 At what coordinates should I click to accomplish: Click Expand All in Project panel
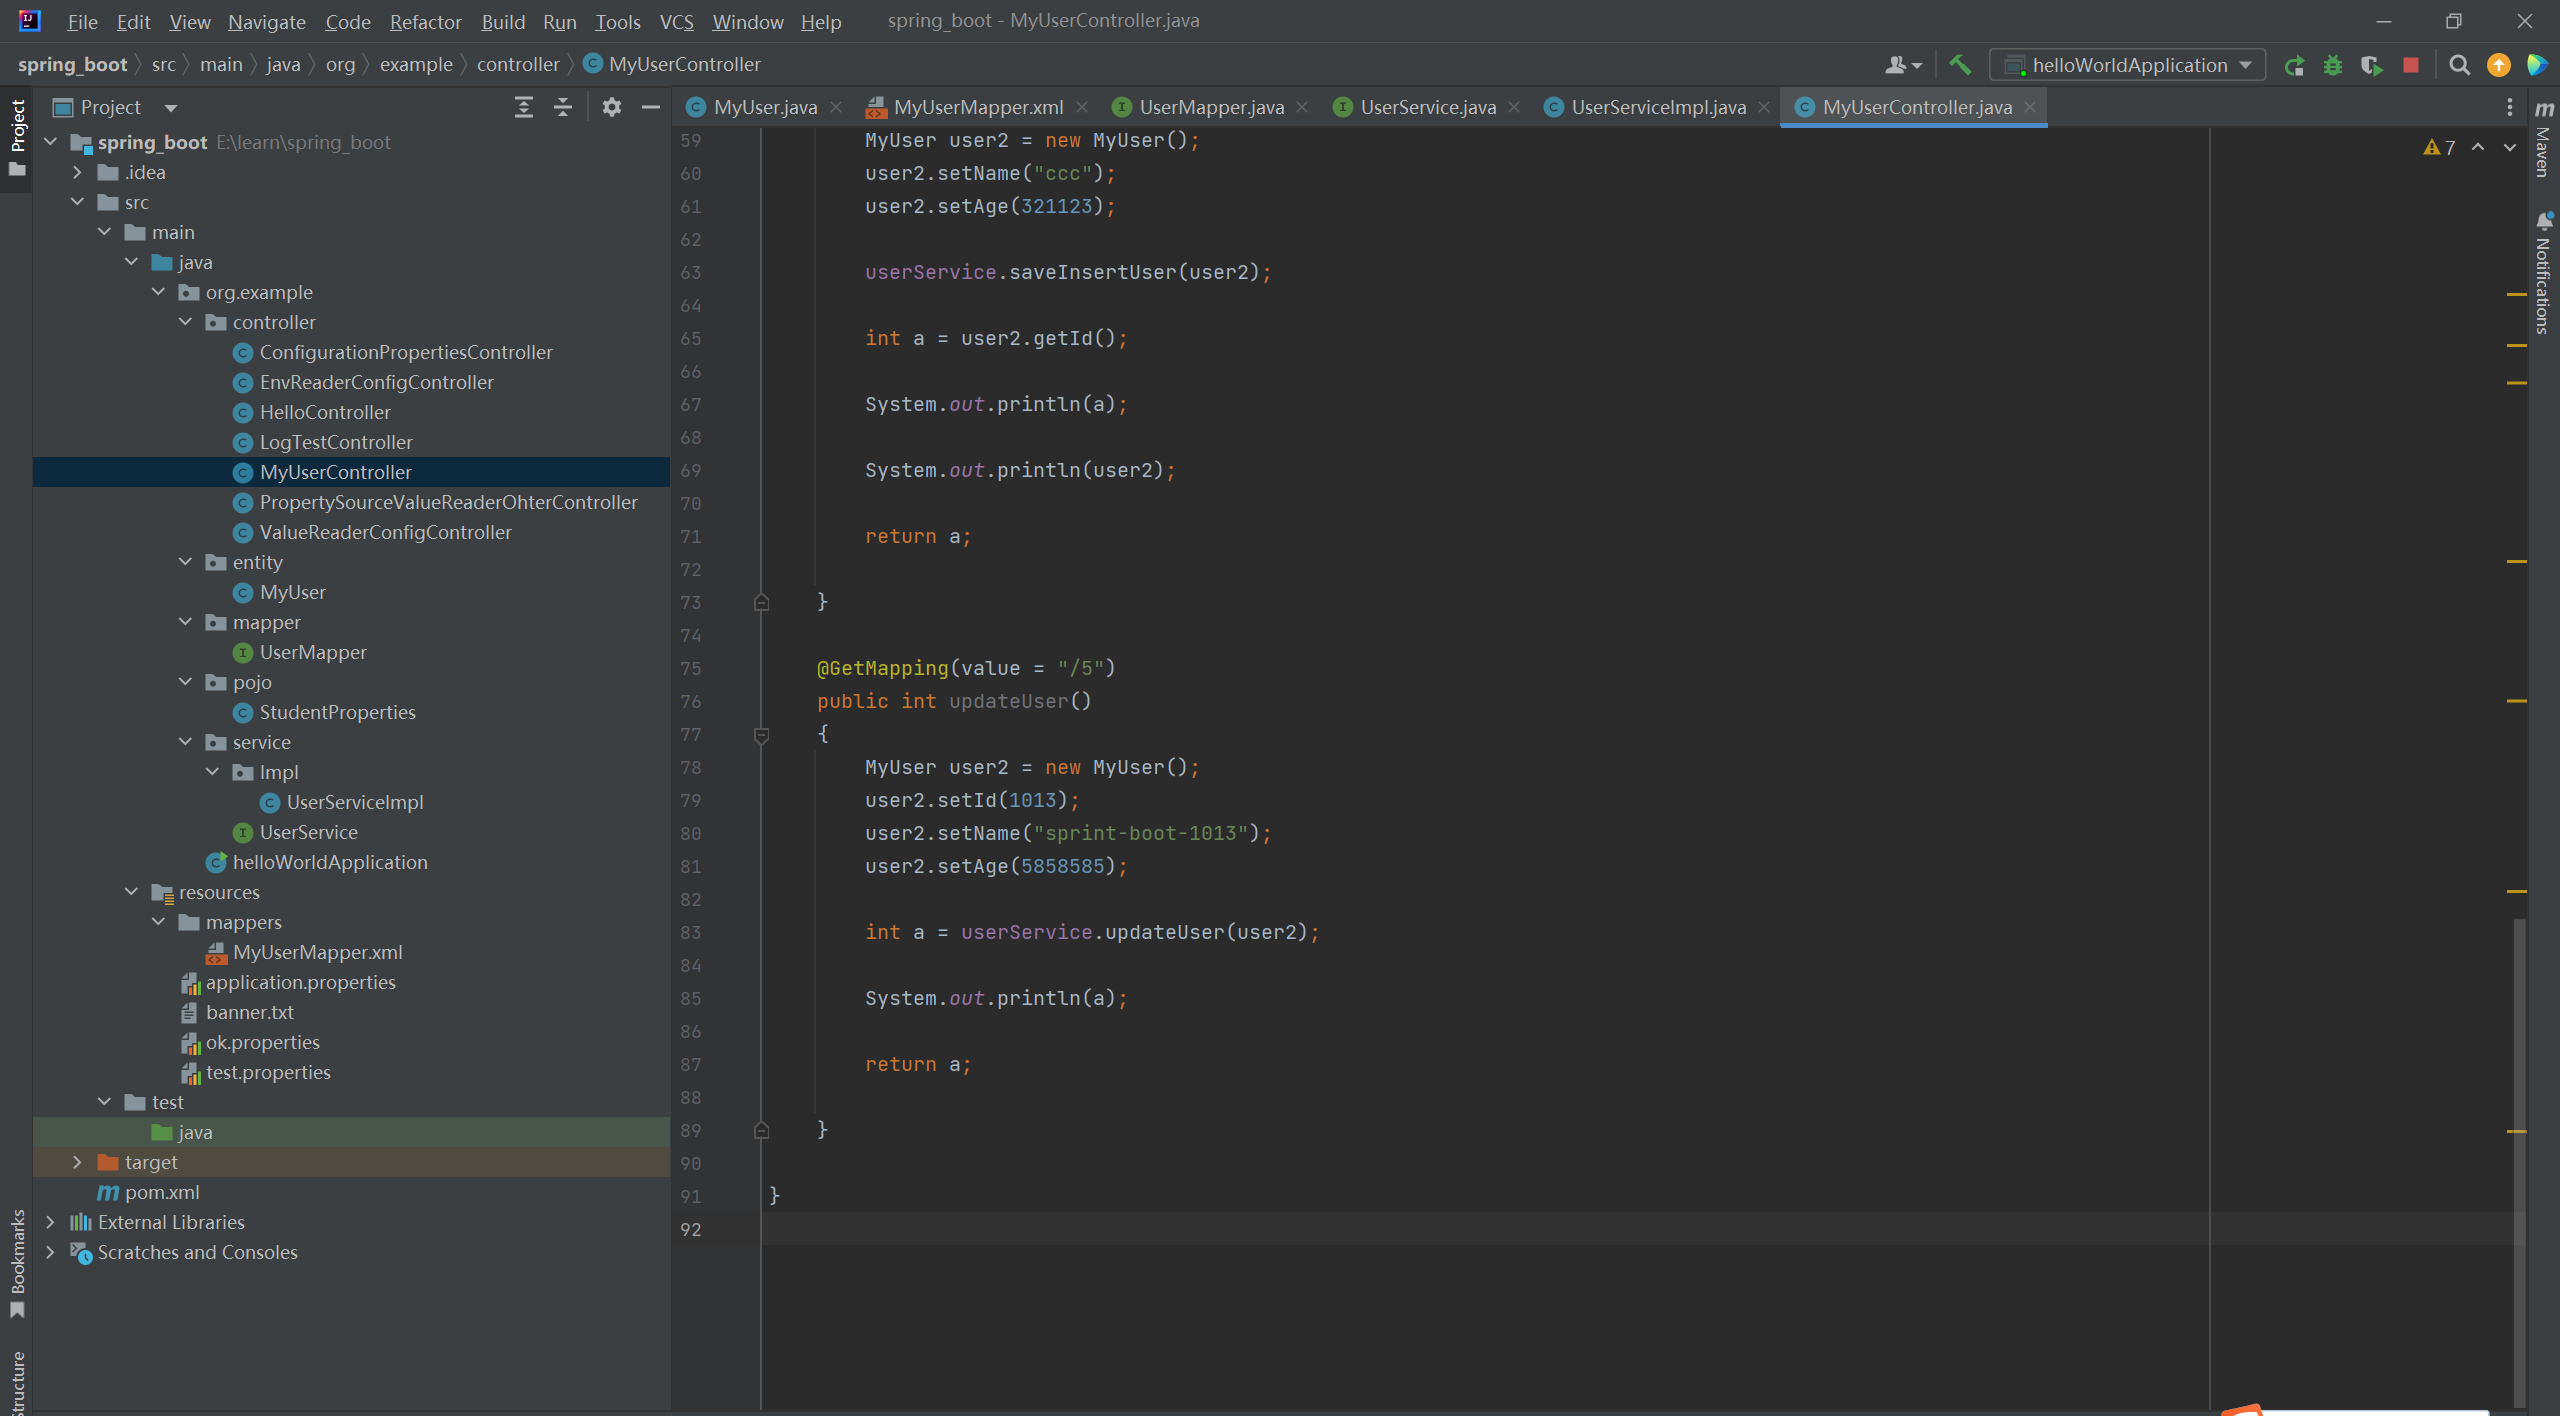coord(523,107)
